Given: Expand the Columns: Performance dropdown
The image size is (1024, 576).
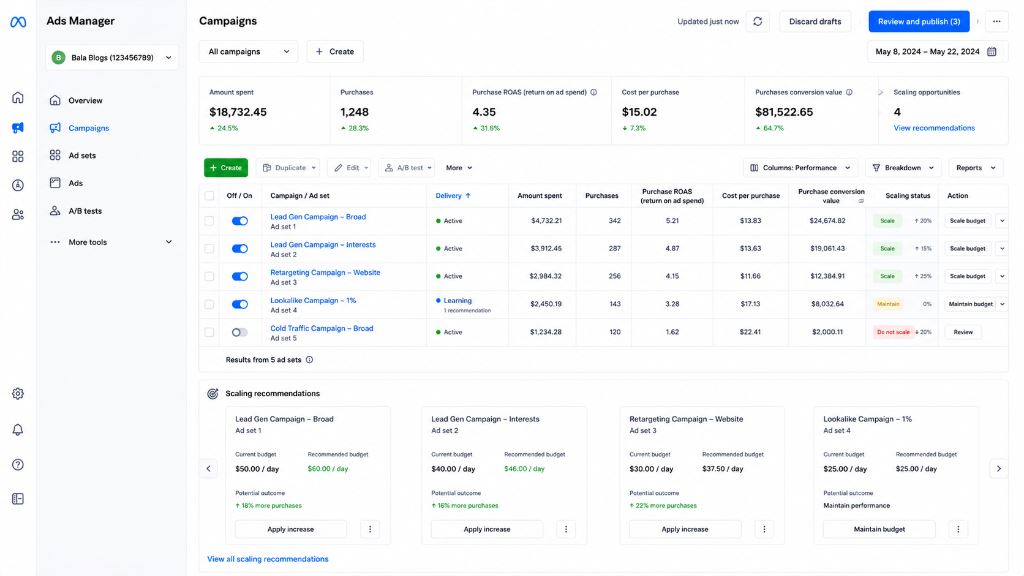Looking at the screenshot, I should 800,168.
